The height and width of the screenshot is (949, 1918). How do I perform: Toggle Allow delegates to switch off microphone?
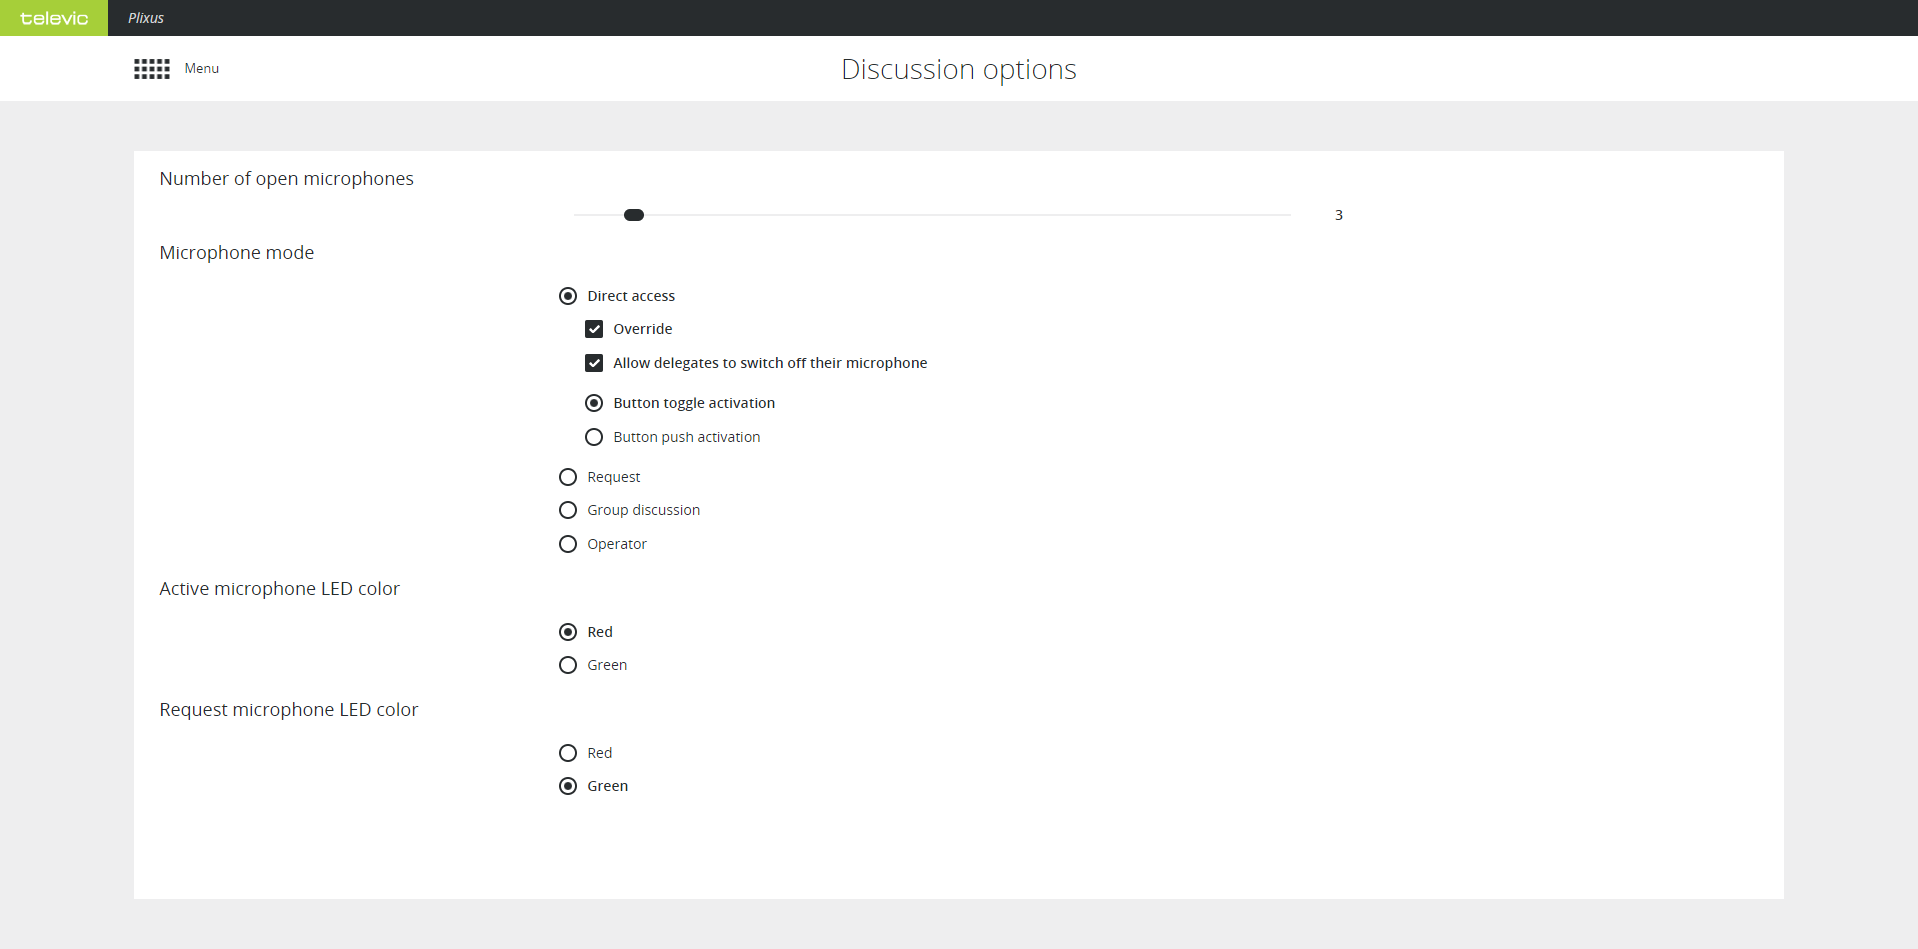[594, 363]
